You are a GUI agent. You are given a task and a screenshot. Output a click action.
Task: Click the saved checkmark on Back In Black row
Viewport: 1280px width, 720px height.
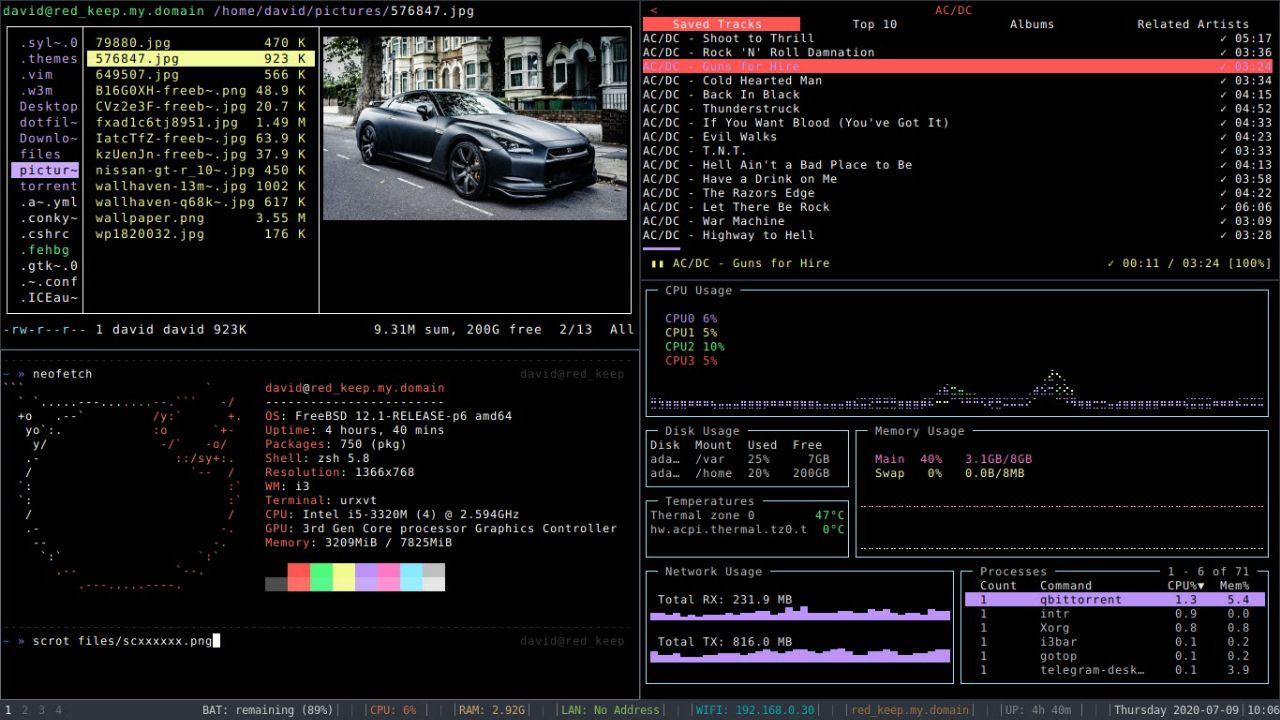[1224, 94]
